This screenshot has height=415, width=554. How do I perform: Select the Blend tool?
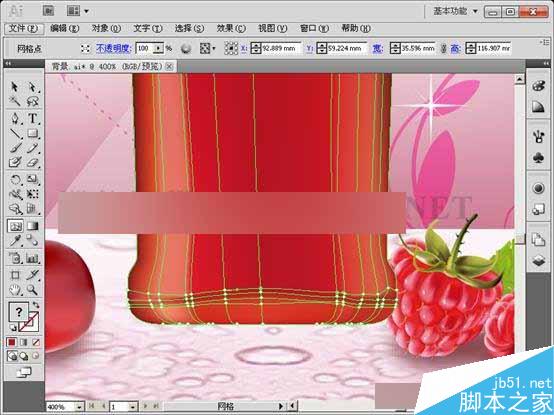pyautogui.click(x=32, y=241)
